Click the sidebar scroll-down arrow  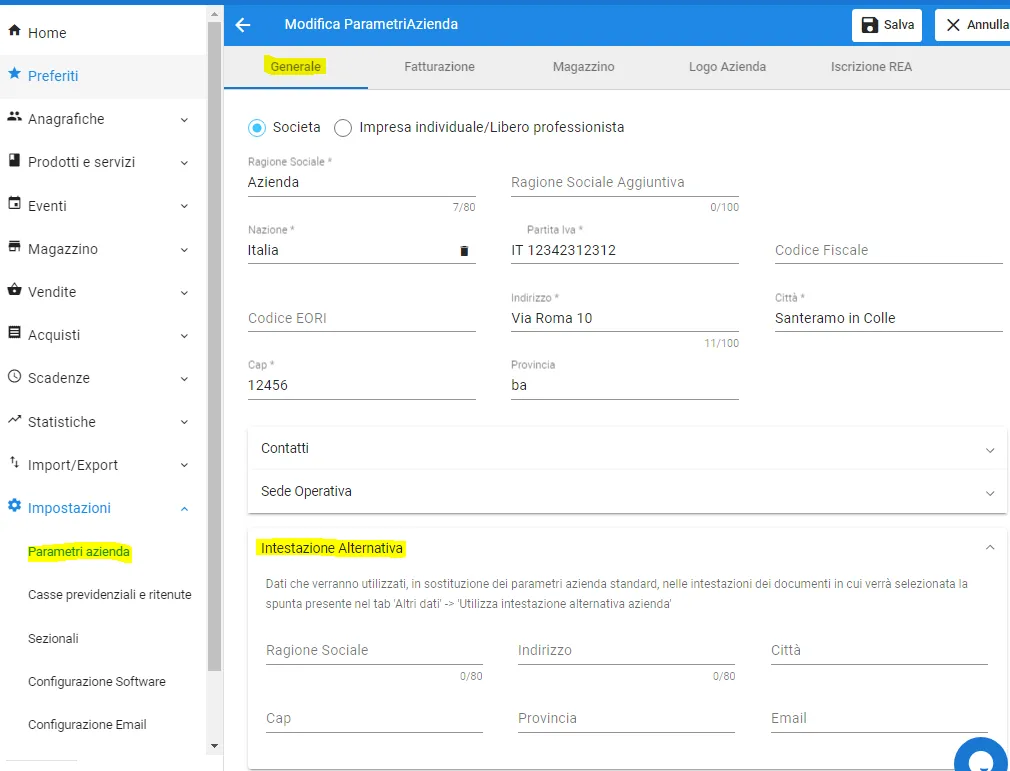tap(214, 746)
